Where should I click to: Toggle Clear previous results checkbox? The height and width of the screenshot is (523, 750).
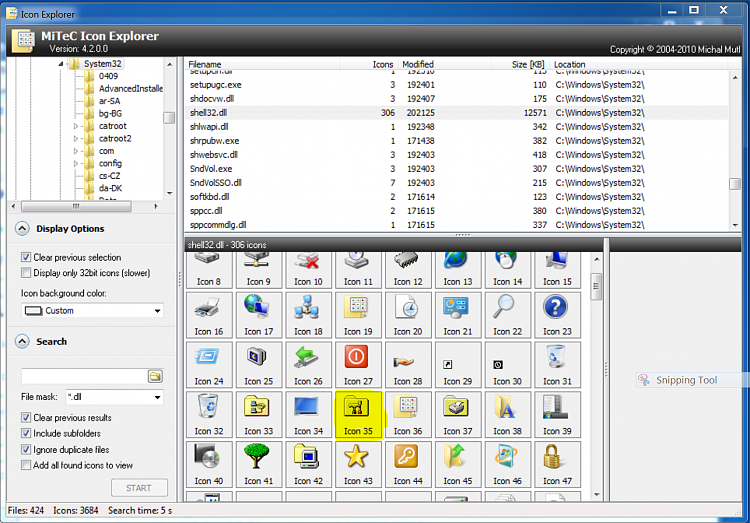click(x=26, y=418)
